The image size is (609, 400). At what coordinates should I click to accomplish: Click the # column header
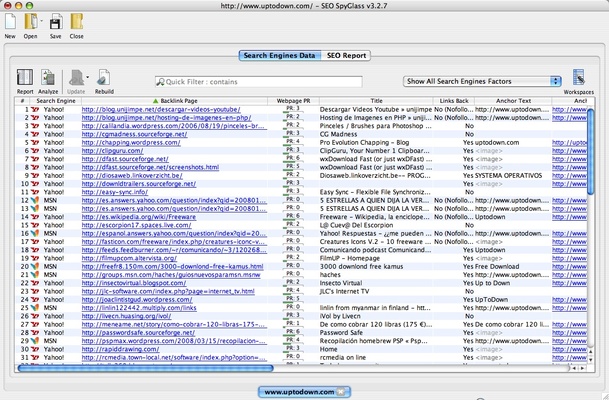[22, 101]
